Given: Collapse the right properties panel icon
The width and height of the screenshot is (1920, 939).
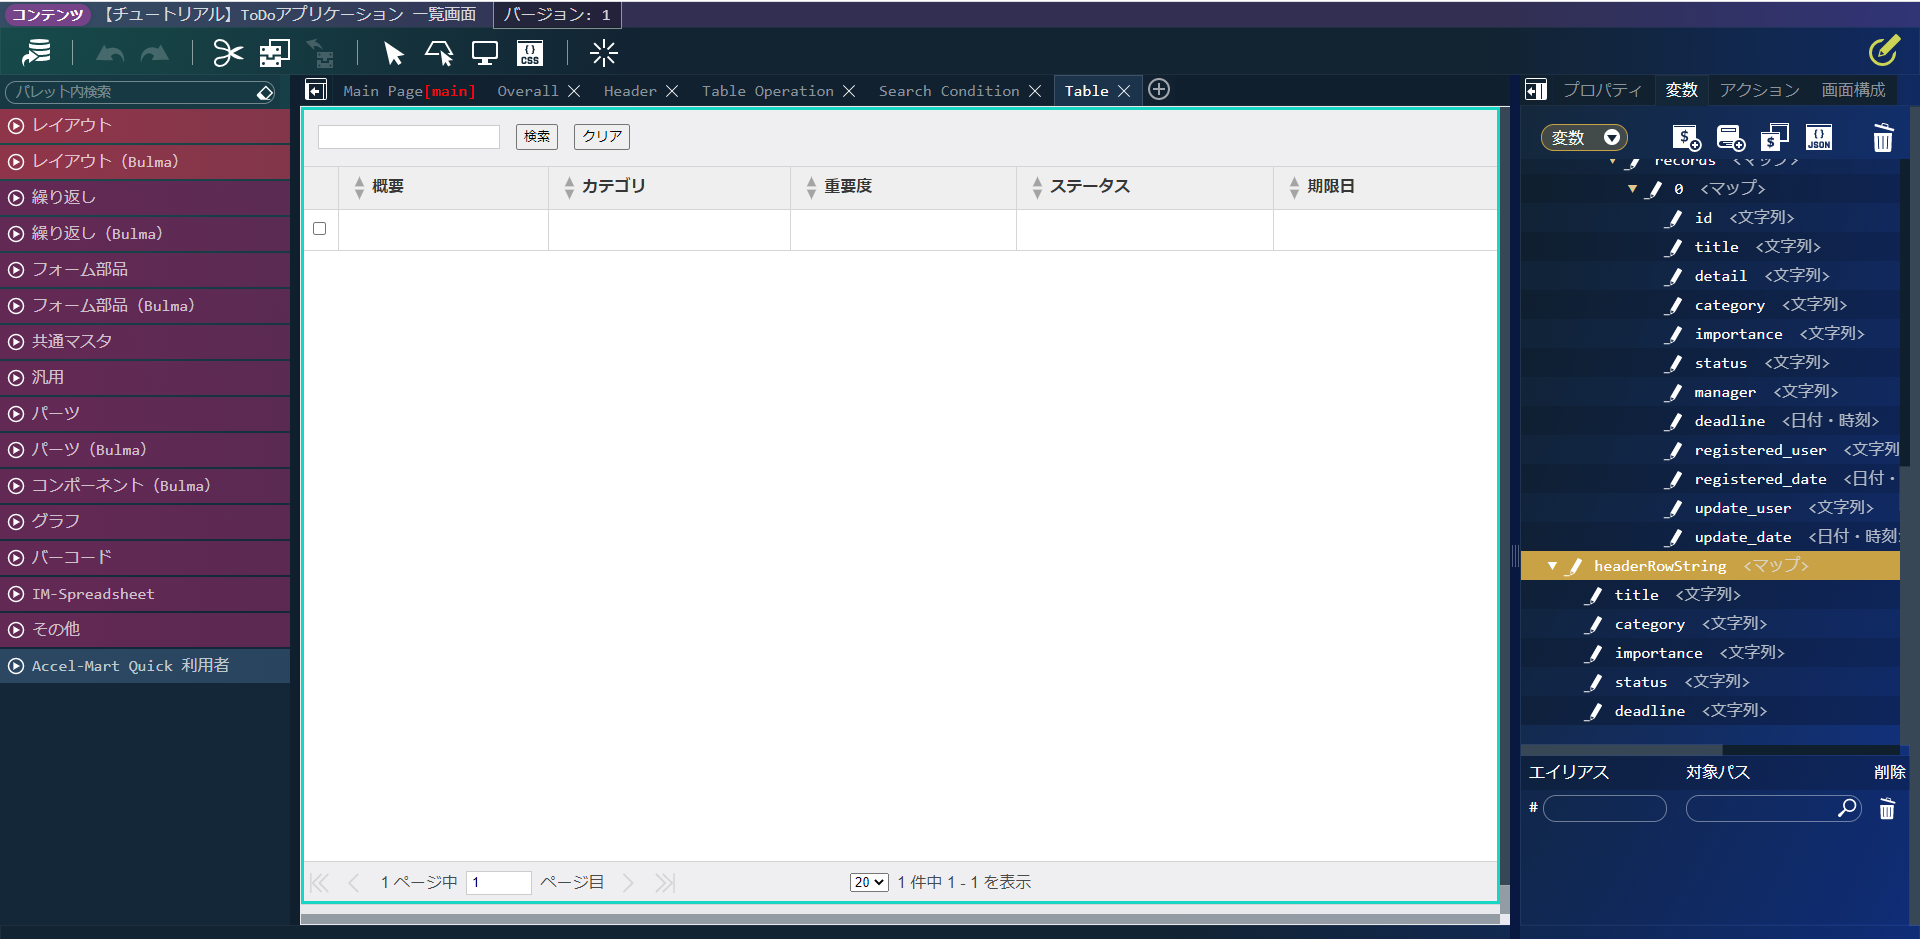Looking at the screenshot, I should tap(1536, 90).
